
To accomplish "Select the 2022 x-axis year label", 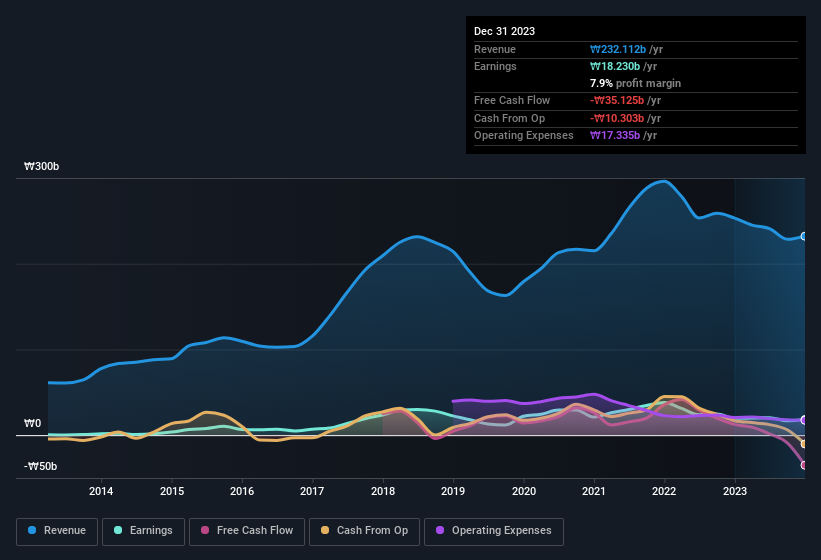I will [x=664, y=491].
